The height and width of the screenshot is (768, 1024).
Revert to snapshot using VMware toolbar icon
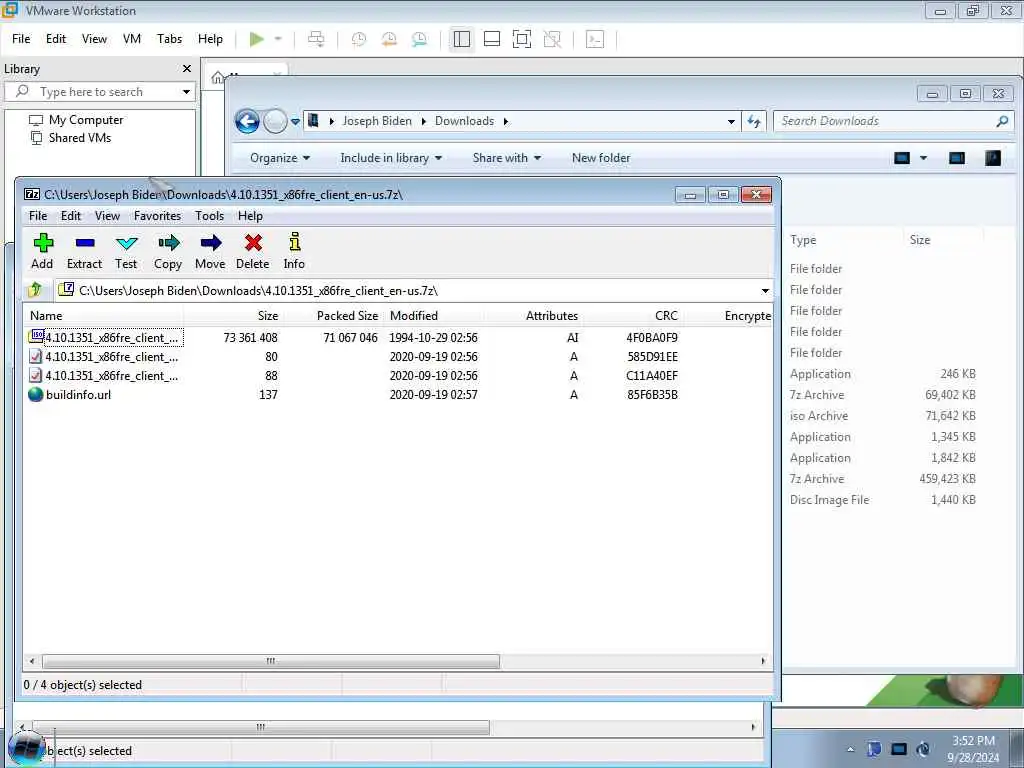coord(389,39)
